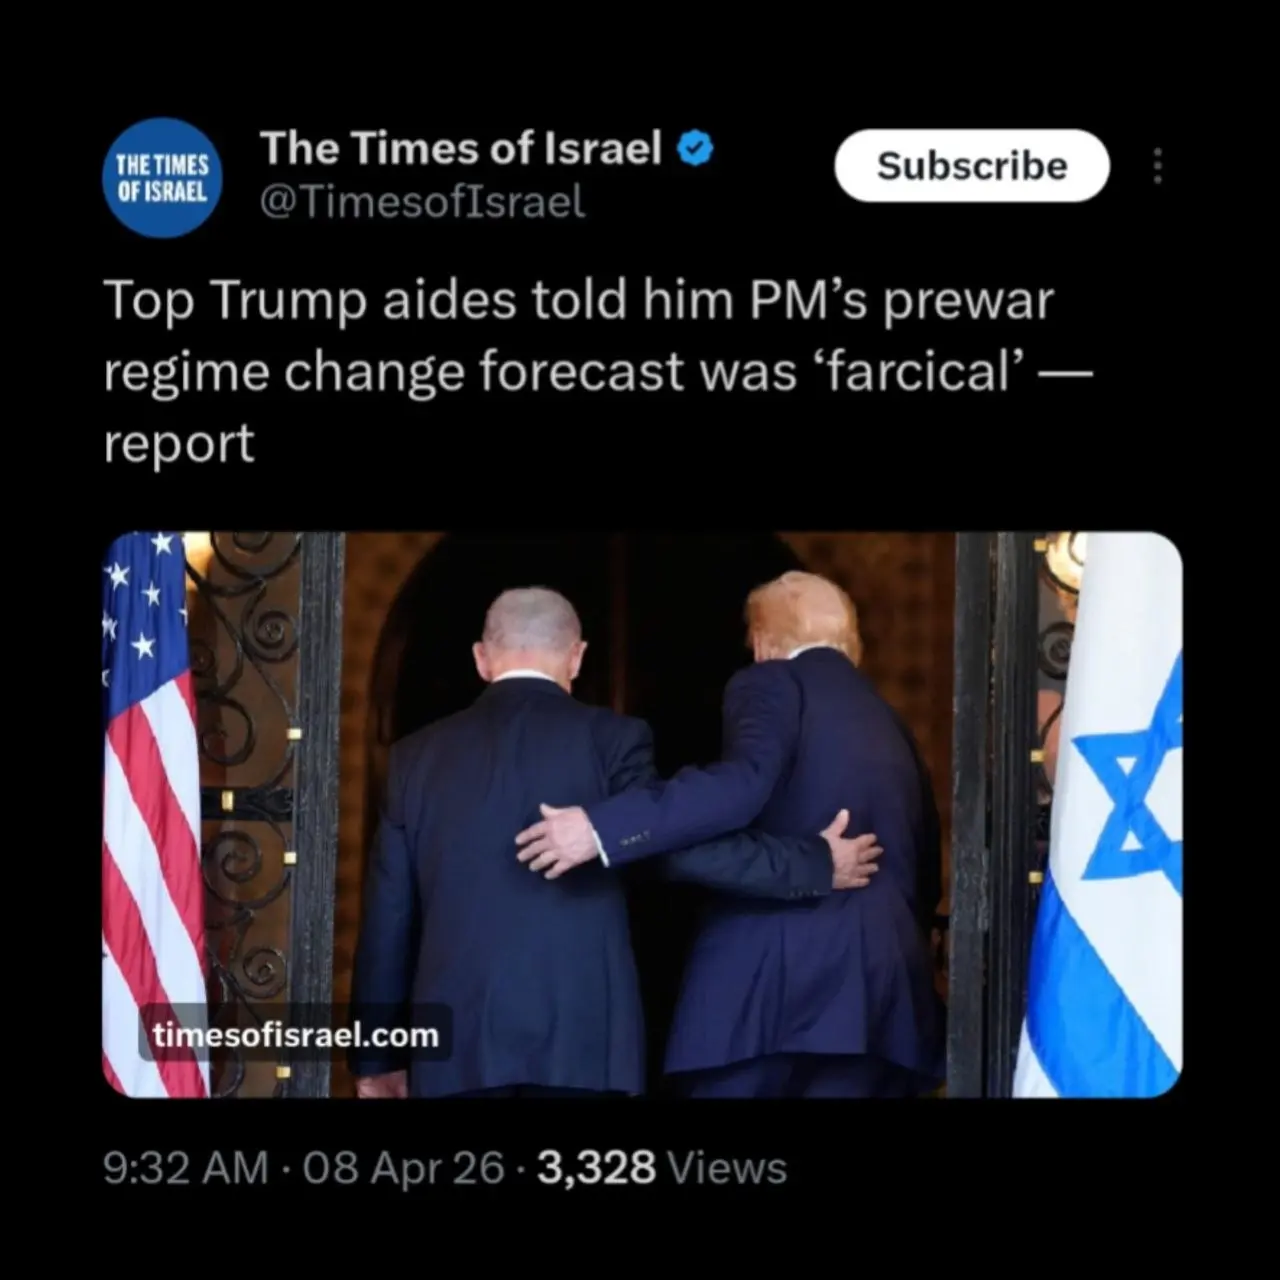This screenshot has height=1280, width=1280.
Task: Click the blue verified checkmark badge
Action: point(695,149)
